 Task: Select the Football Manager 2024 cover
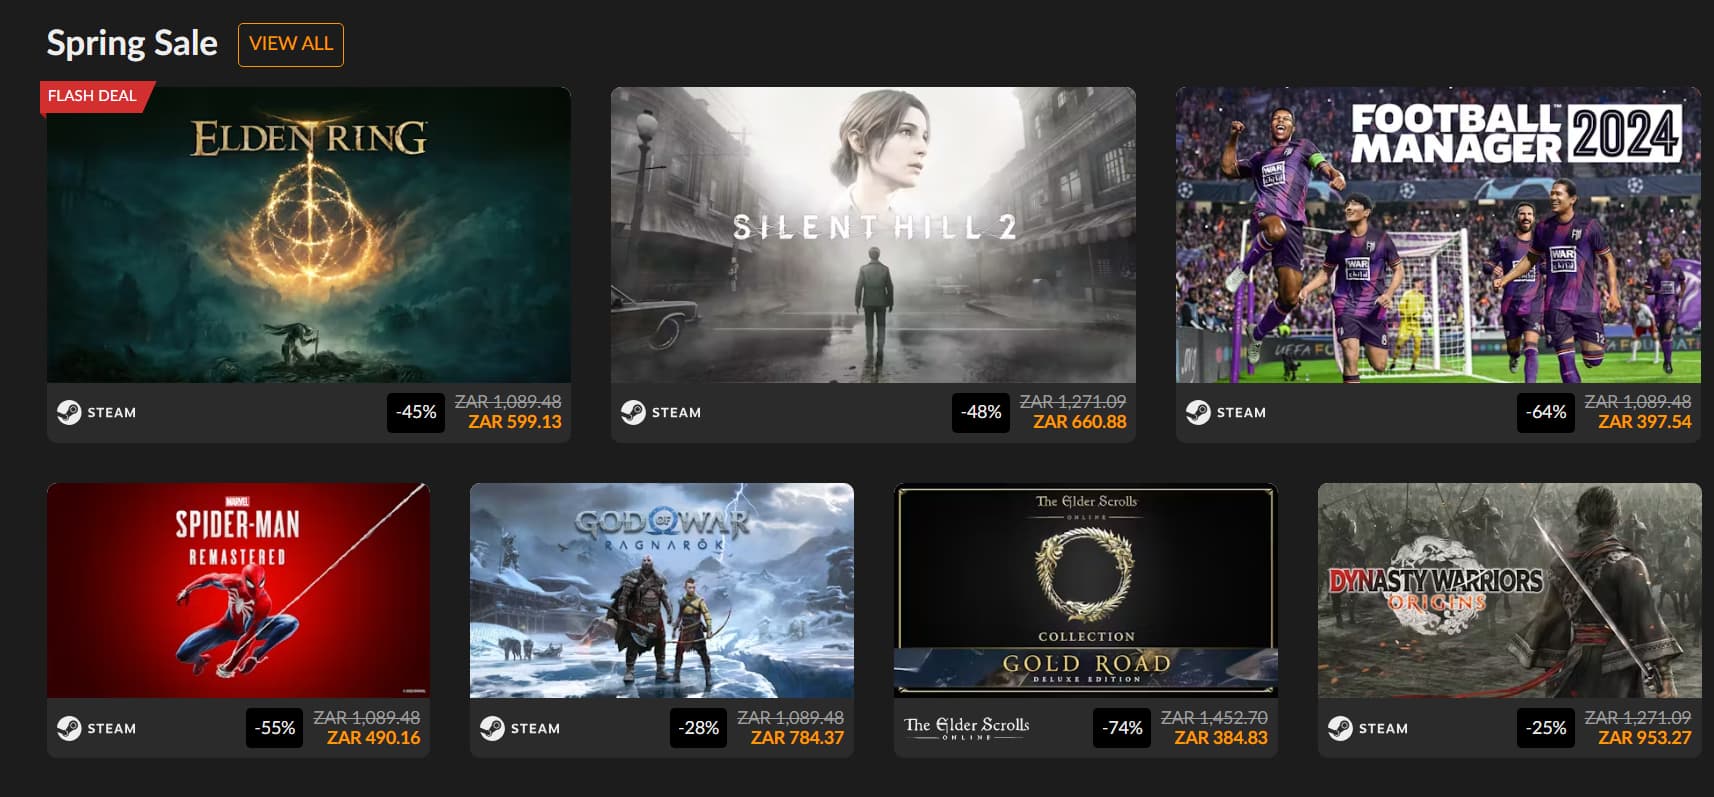point(1438,234)
